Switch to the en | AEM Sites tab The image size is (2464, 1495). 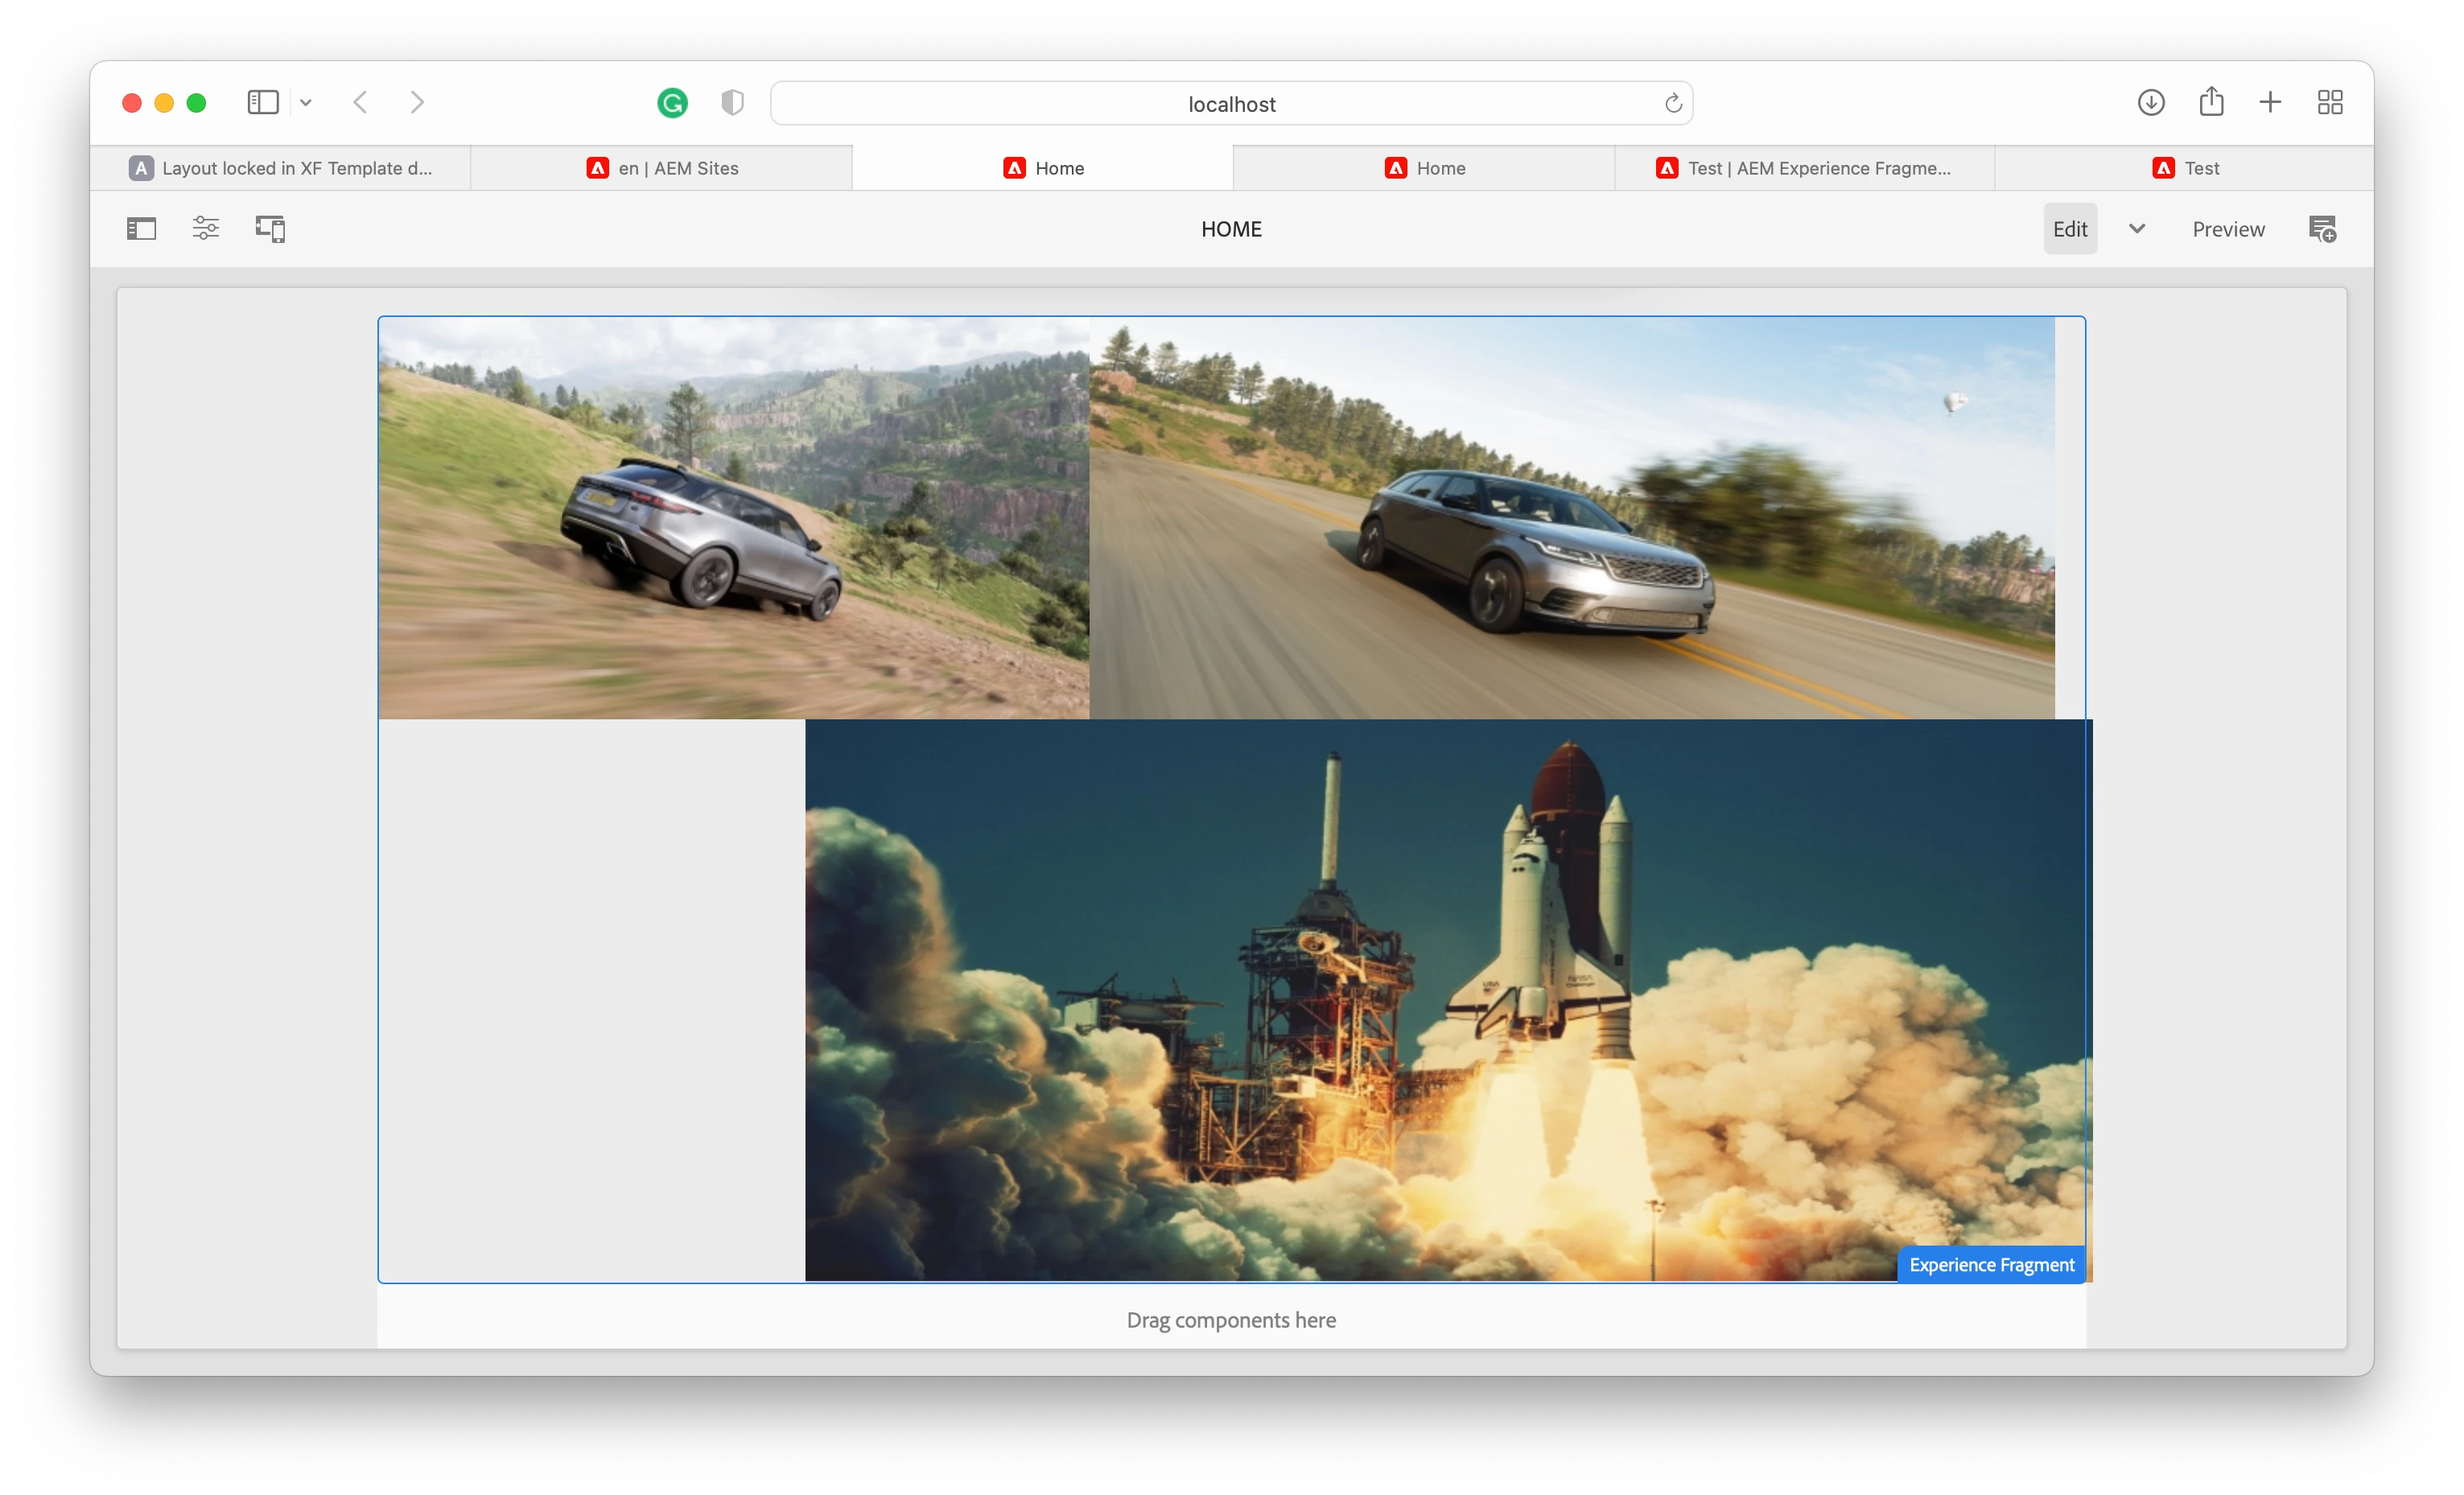[x=662, y=168]
